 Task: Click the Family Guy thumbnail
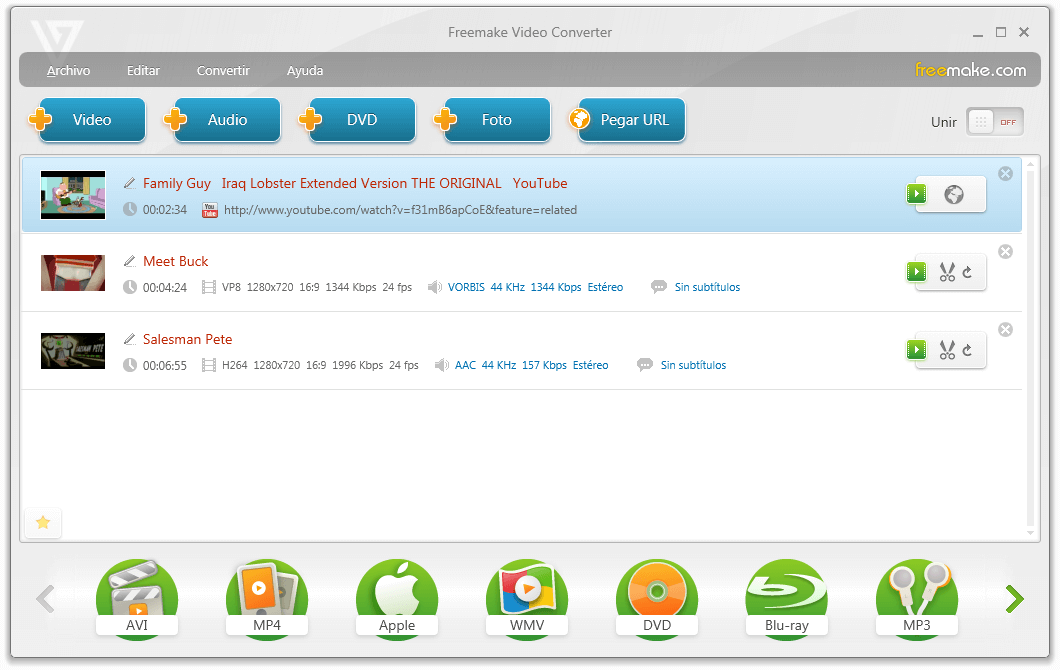[x=73, y=195]
